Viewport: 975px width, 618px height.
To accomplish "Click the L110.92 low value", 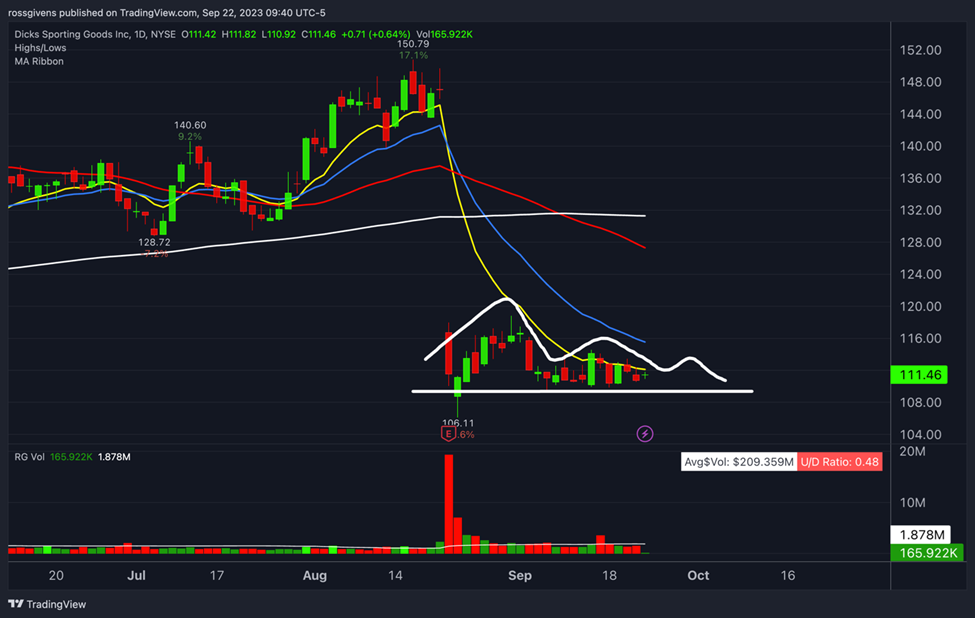I will tap(279, 34).
